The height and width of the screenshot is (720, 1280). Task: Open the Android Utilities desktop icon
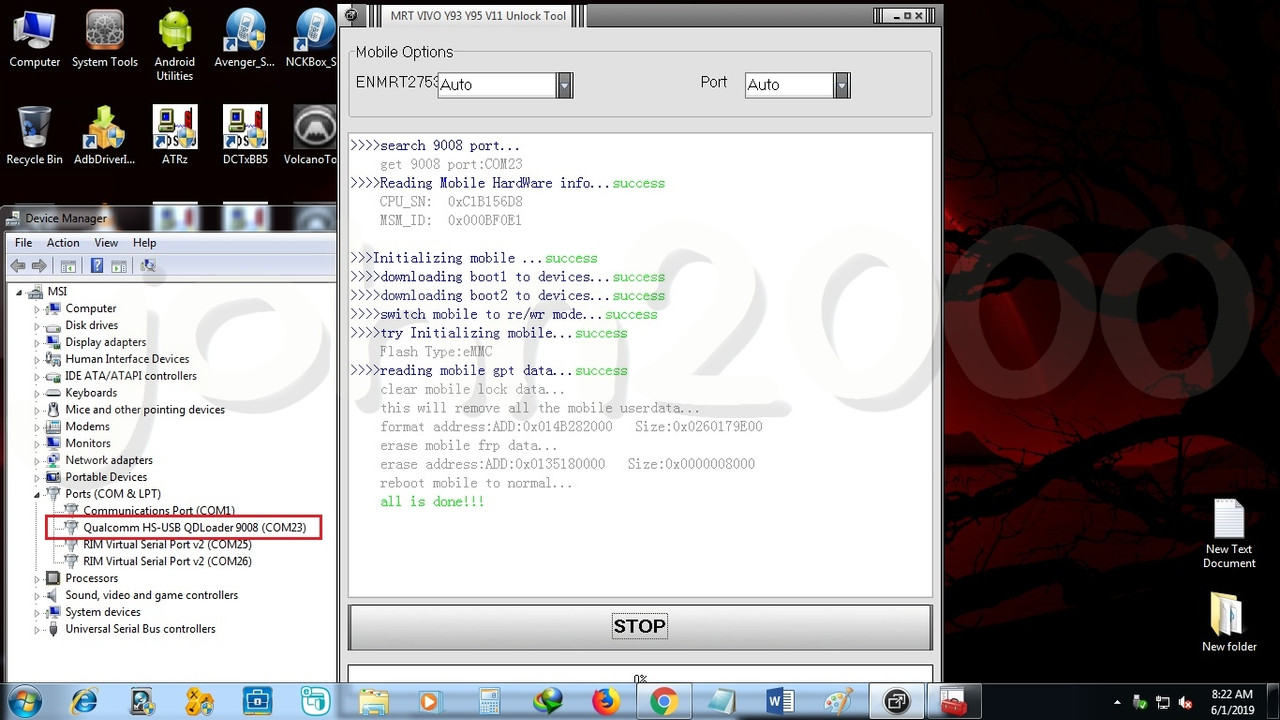click(x=175, y=46)
